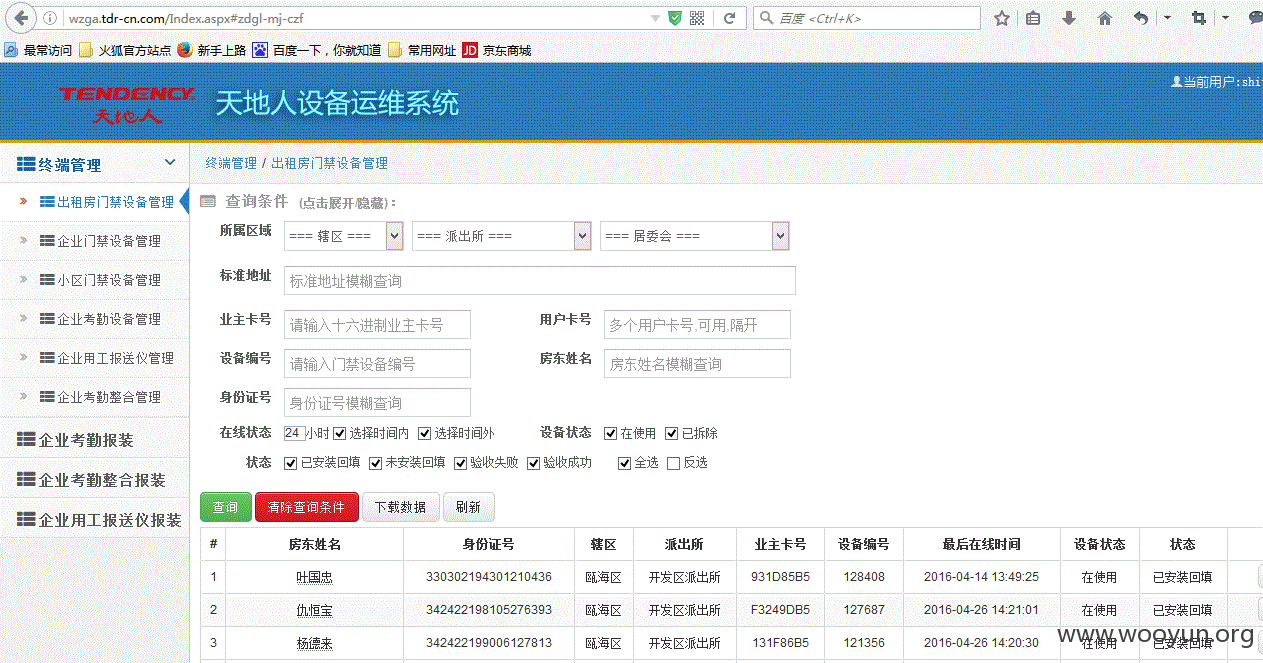Toggle the 选择时间外 checkbox

click(425, 433)
